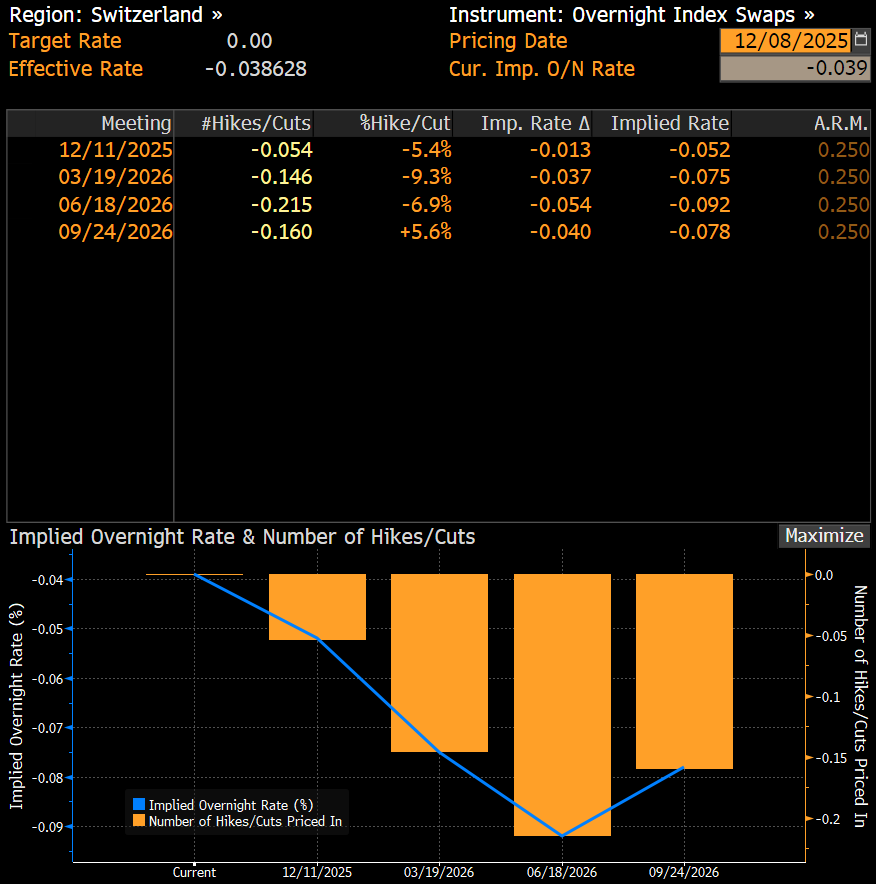Sort by the Meeting column header
This screenshot has width=876, height=884.
[x=136, y=123]
